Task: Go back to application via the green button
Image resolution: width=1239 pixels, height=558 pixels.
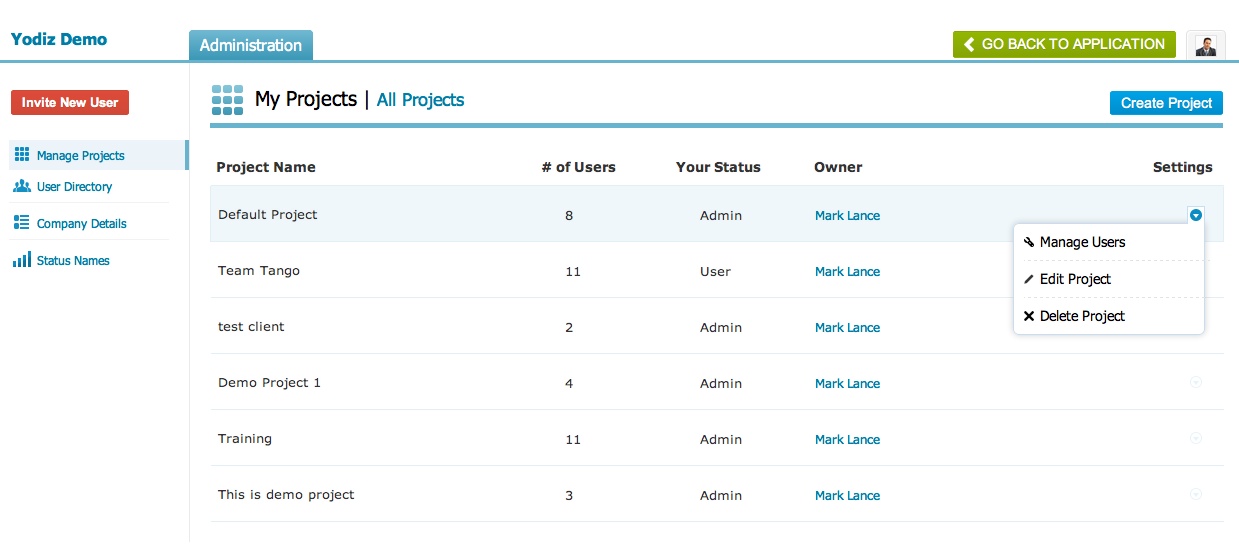Action: (1064, 44)
